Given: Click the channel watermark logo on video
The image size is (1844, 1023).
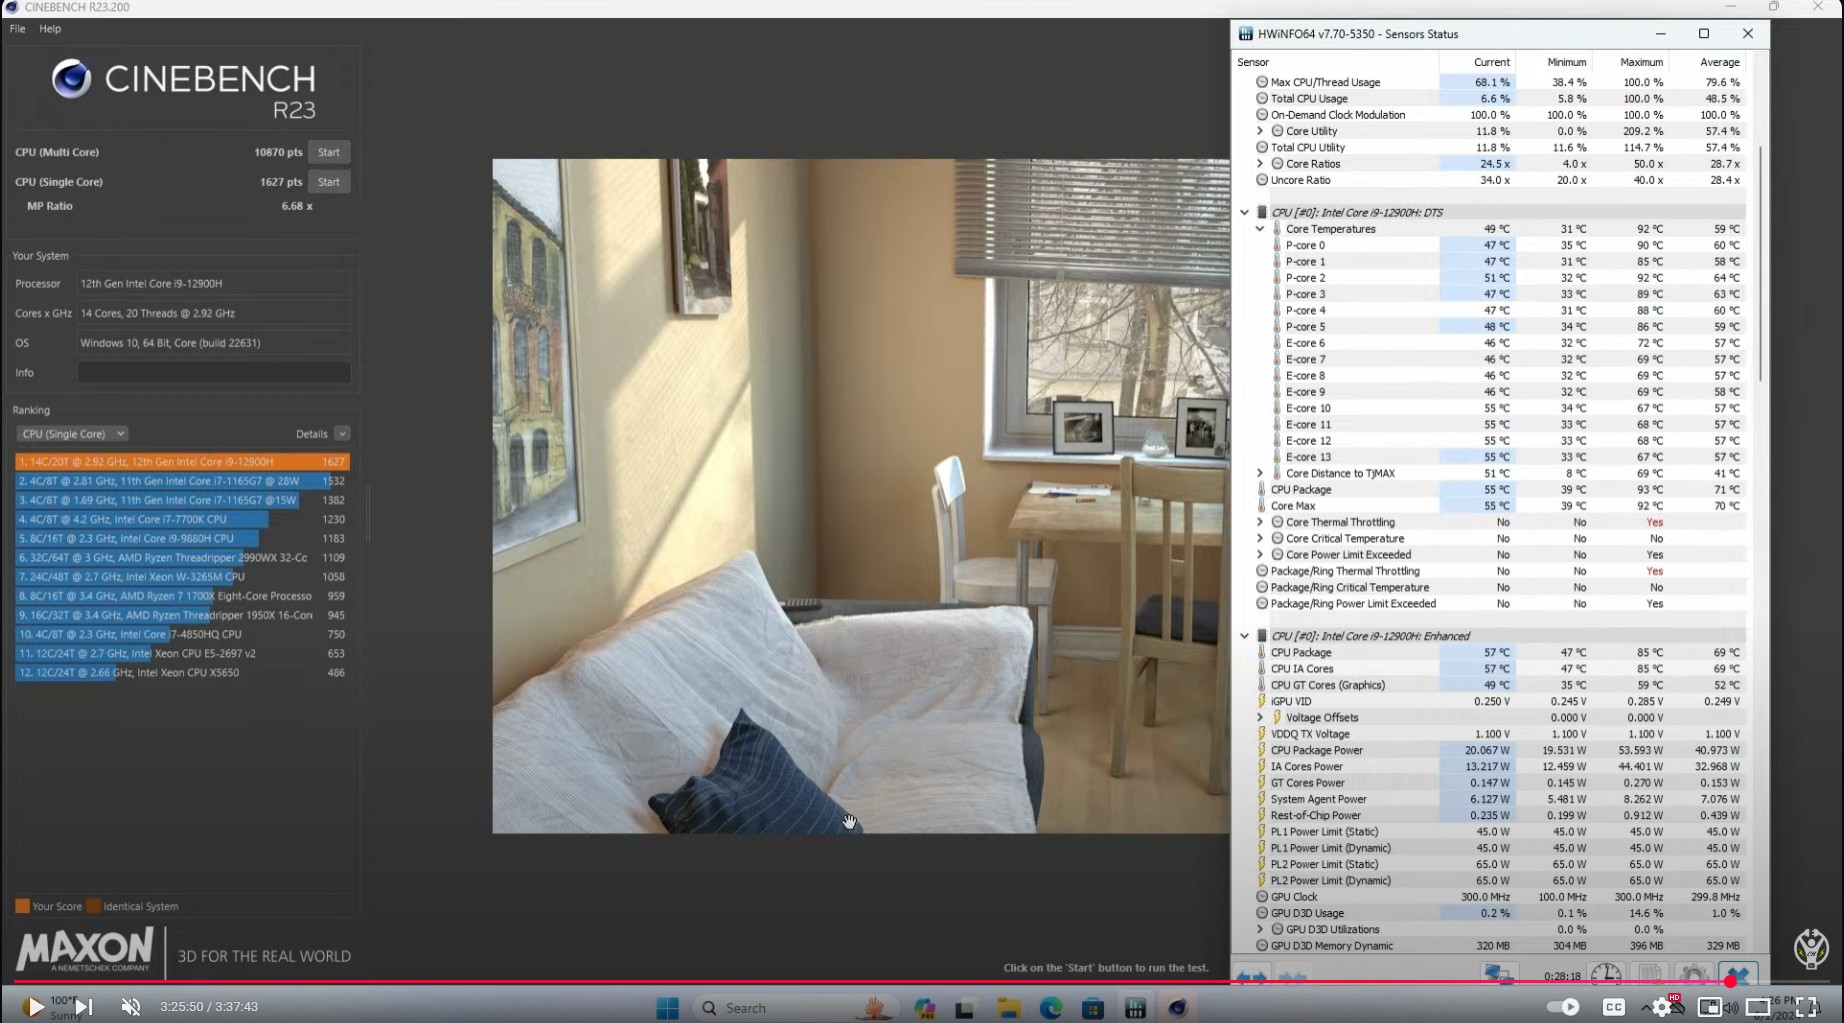Looking at the screenshot, I should pyautogui.click(x=1811, y=947).
